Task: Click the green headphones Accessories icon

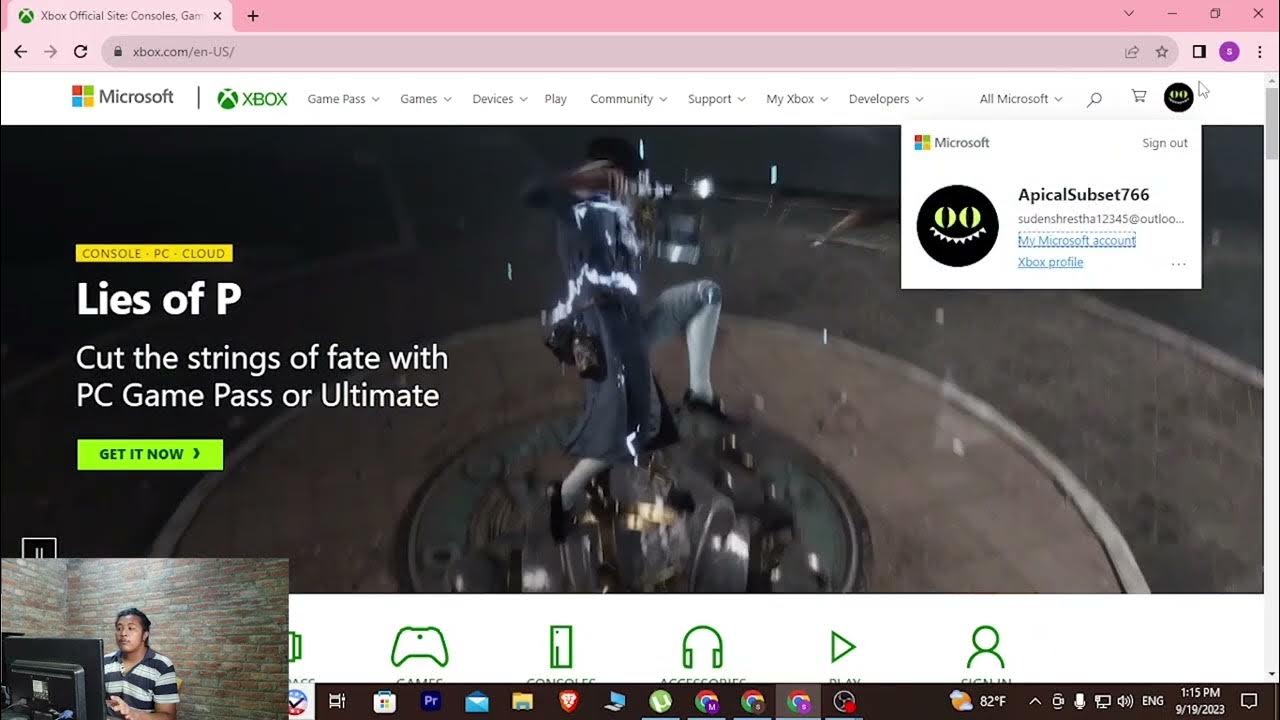Action: (x=702, y=647)
